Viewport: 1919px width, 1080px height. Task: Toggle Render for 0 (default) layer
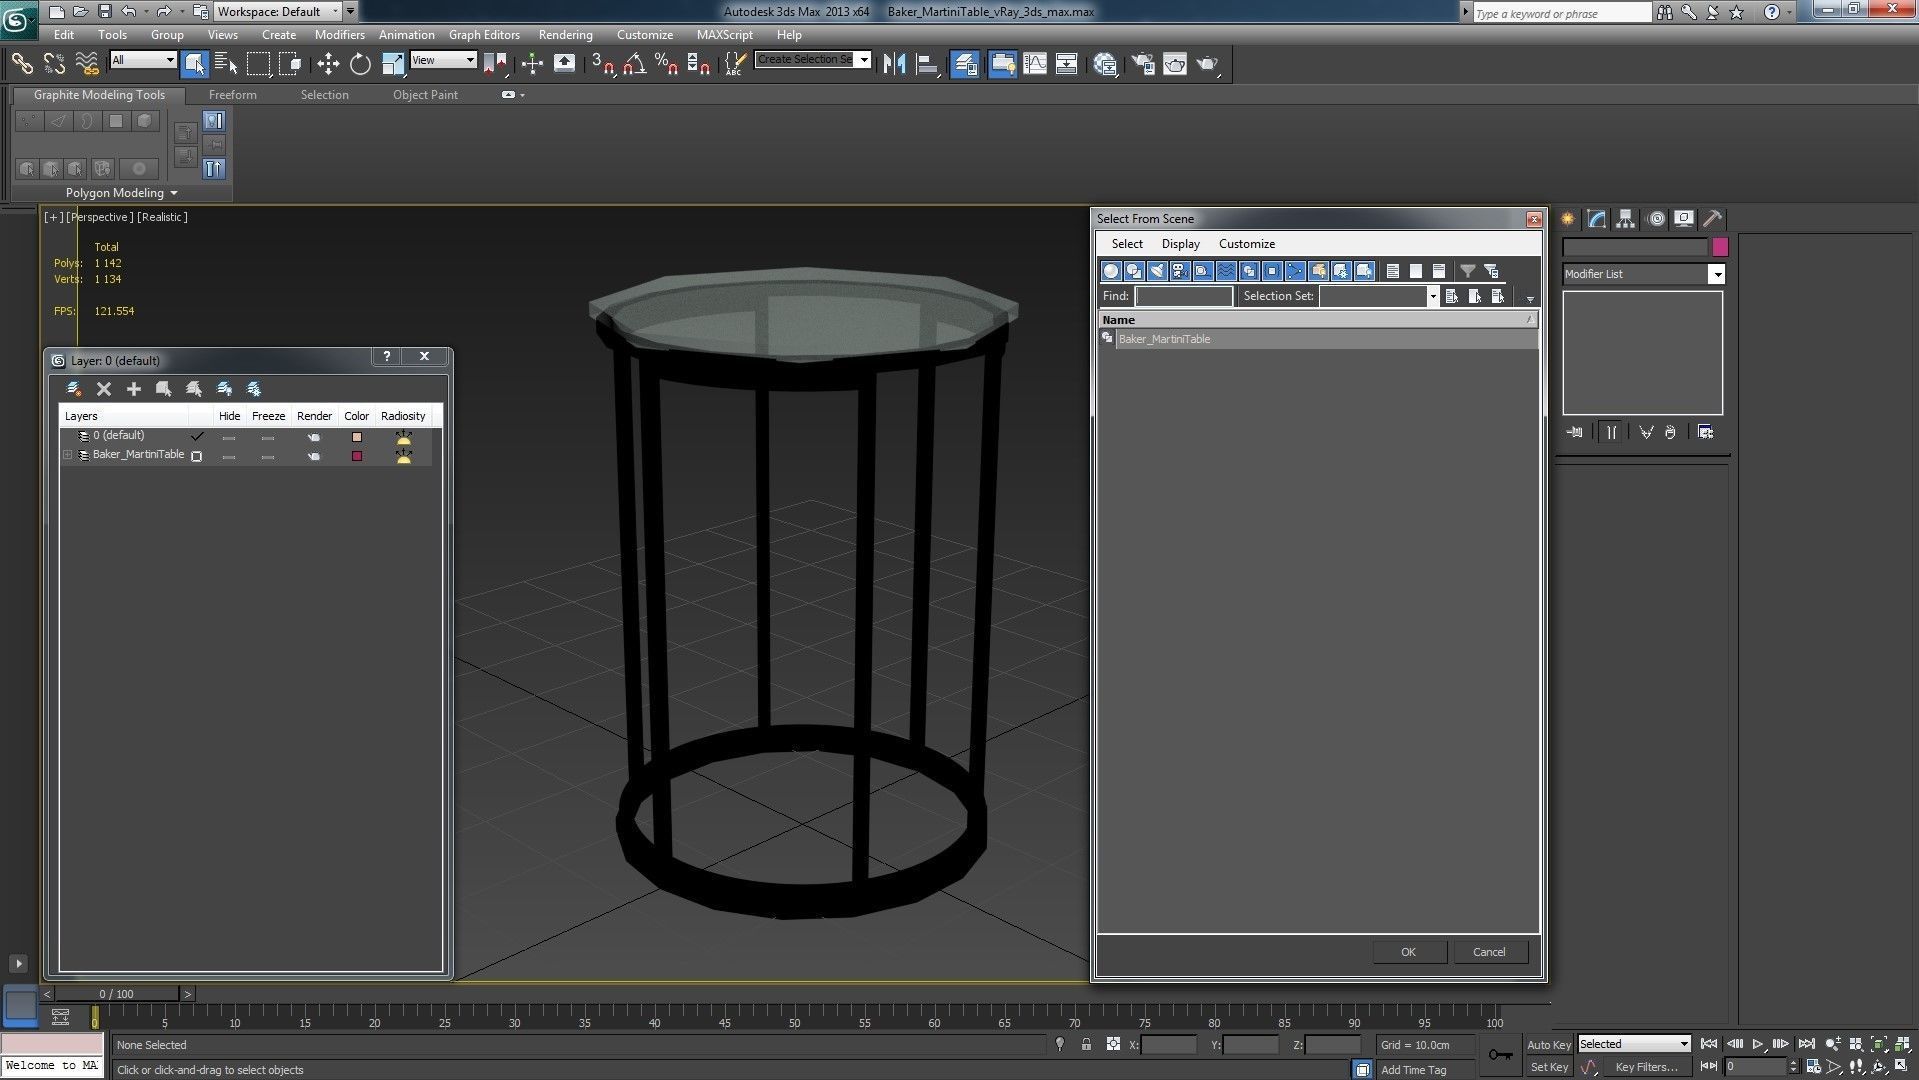point(314,437)
